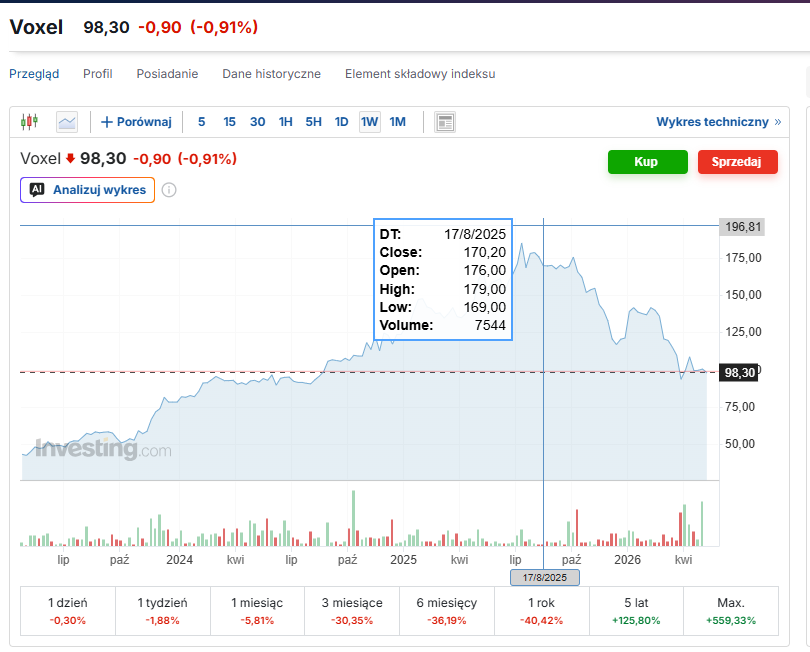
Task: Click the red Sprzedaj button
Action: point(738,162)
